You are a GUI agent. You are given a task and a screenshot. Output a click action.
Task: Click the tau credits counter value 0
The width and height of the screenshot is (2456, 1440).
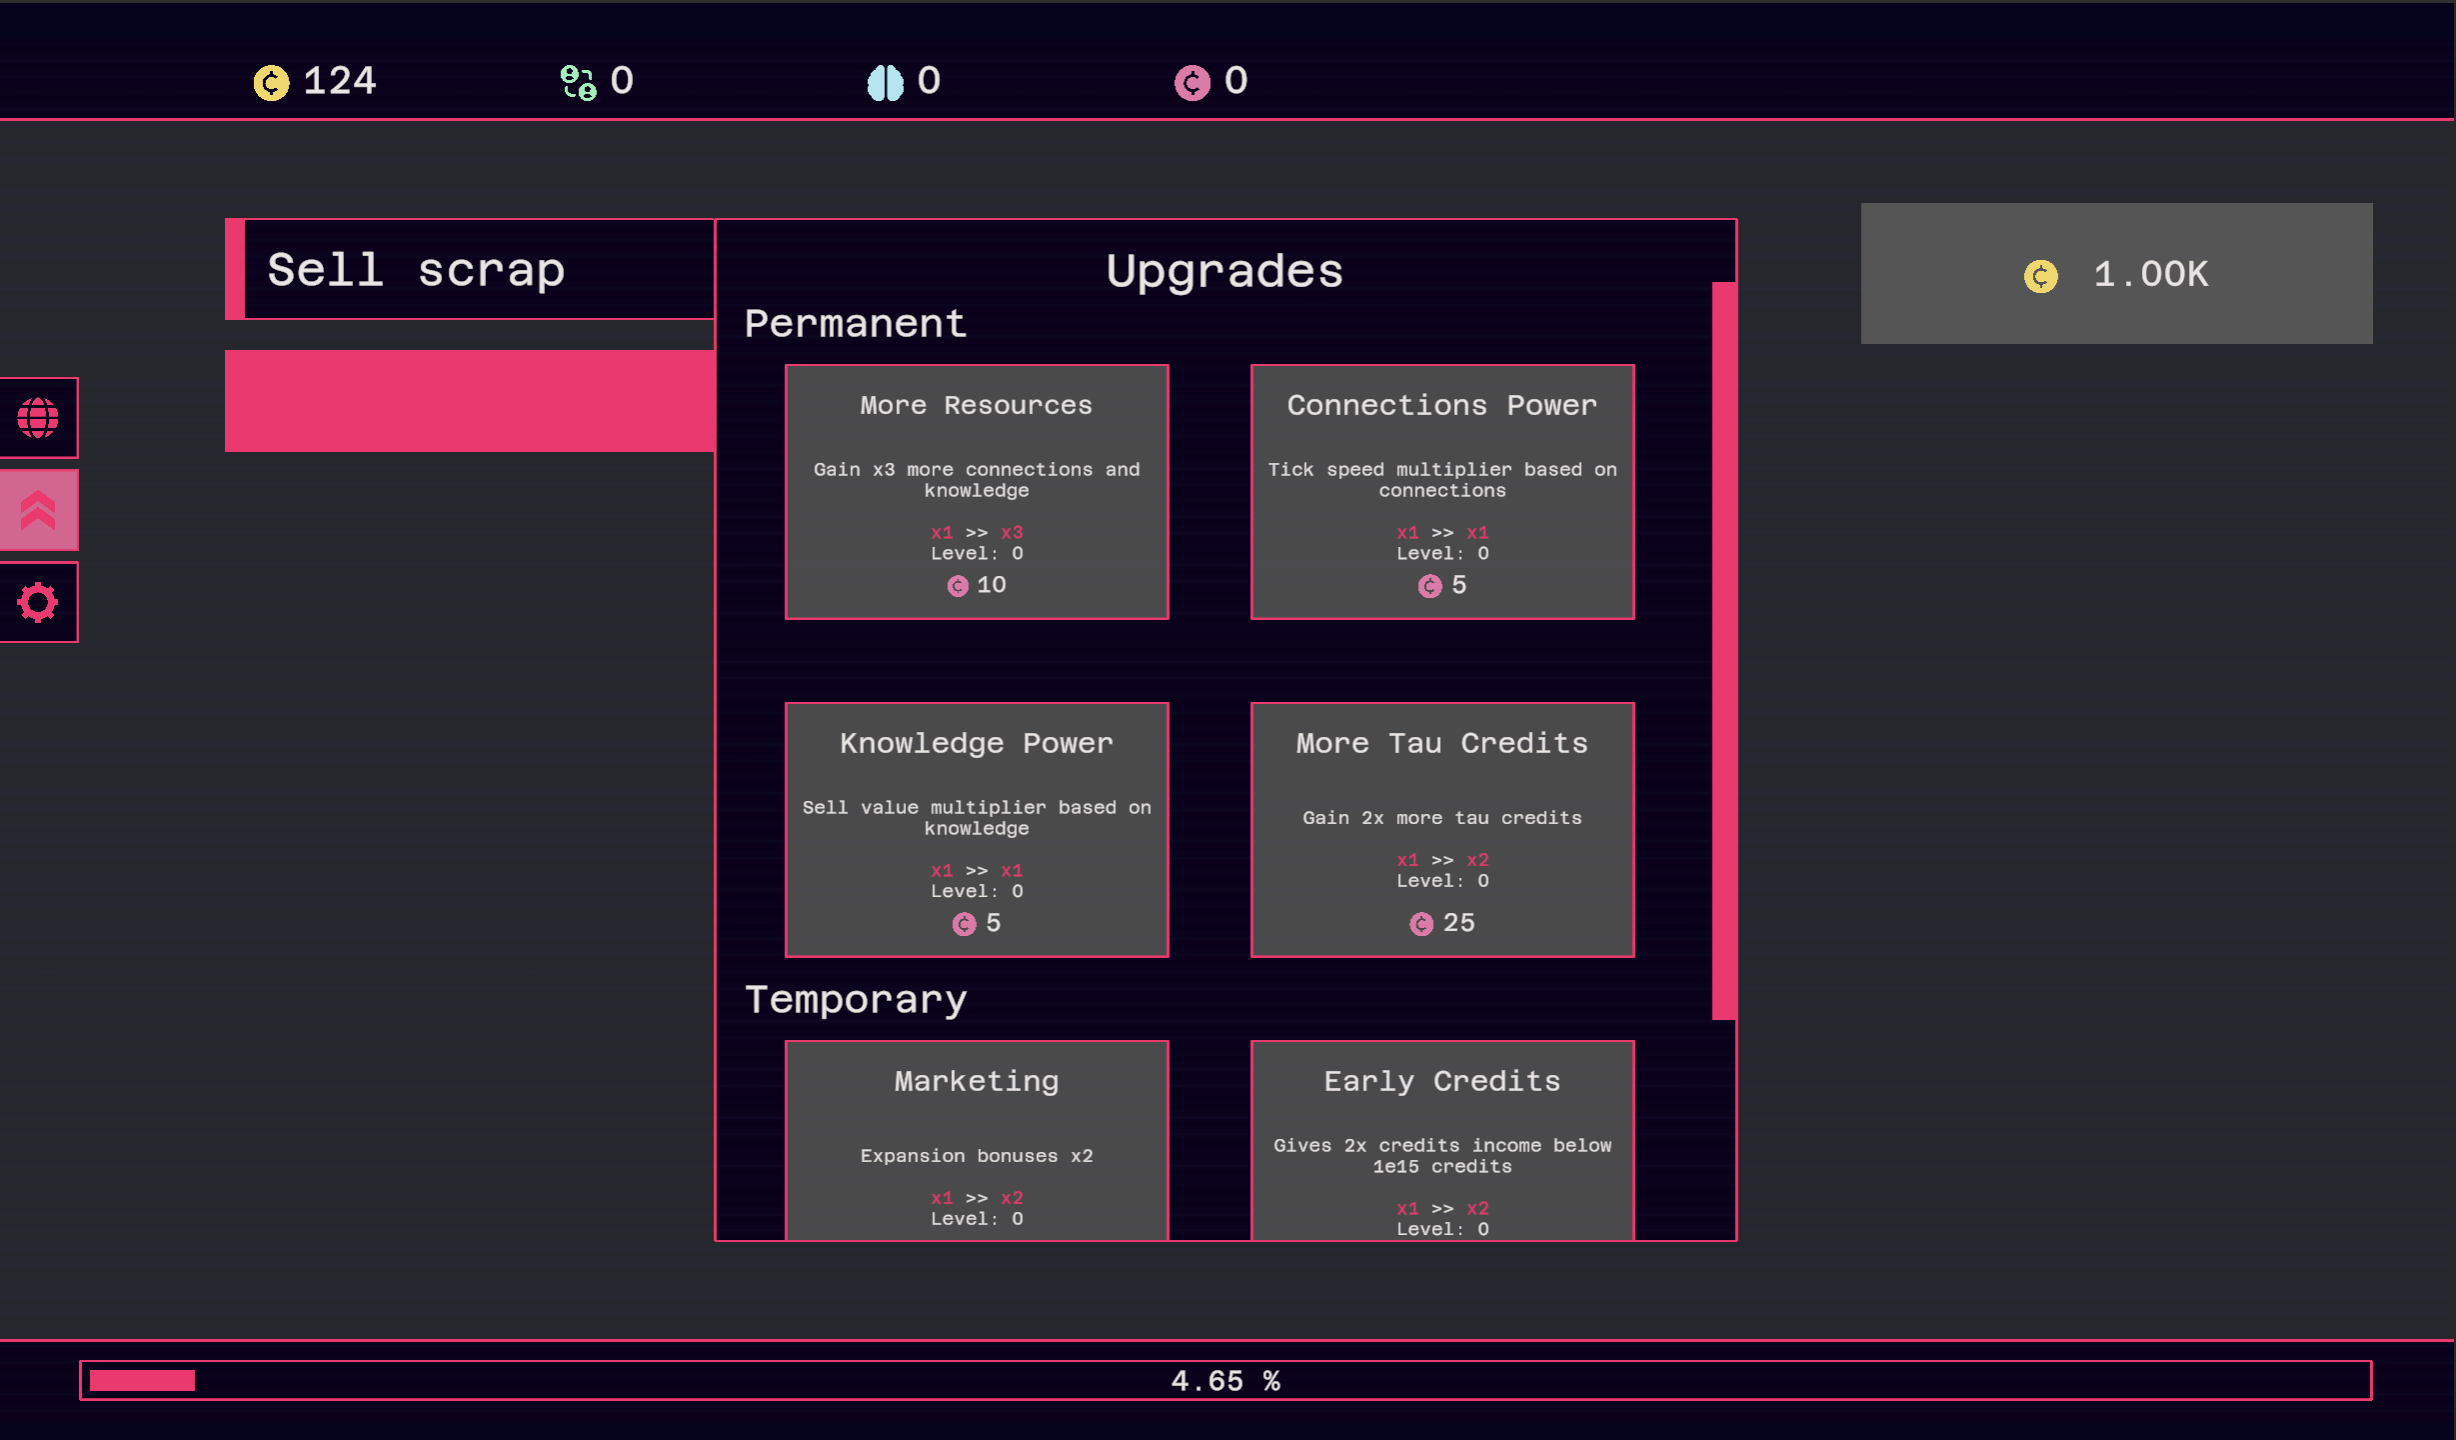point(1236,82)
